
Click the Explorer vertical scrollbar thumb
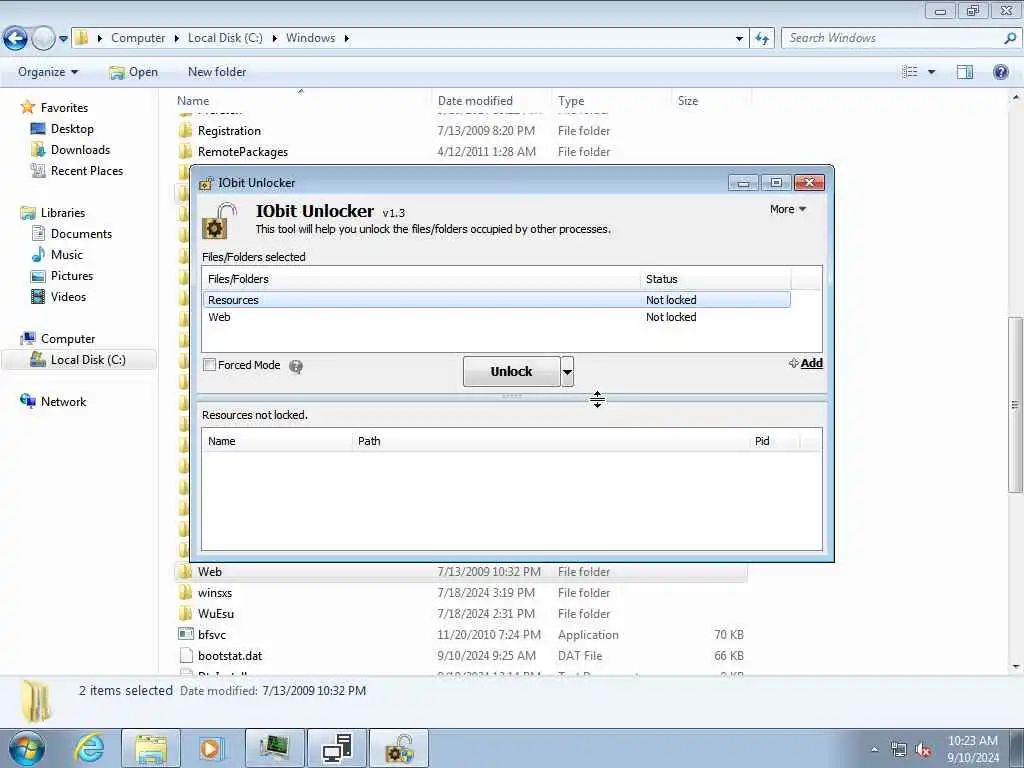[x=1014, y=405]
